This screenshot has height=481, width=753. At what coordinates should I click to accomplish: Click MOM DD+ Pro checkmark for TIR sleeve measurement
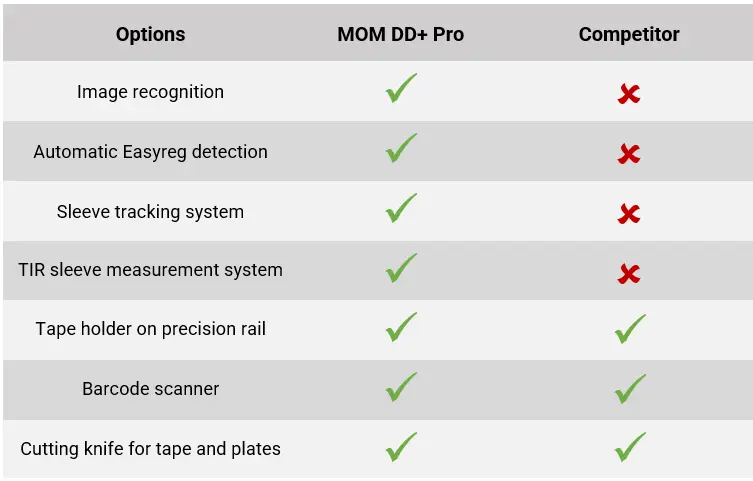[401, 269]
